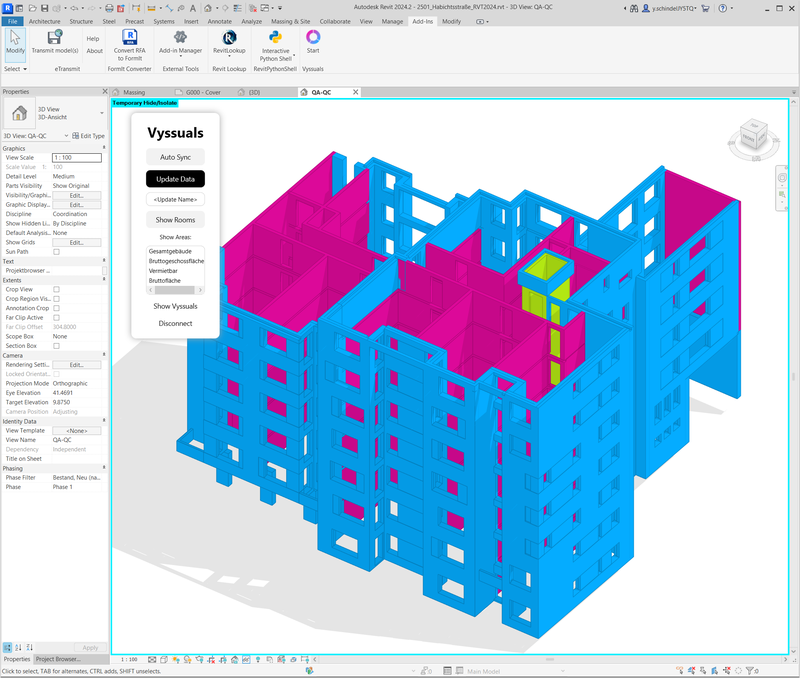
Task: Open the Autodesk App Store cart icon
Action: point(706,8)
